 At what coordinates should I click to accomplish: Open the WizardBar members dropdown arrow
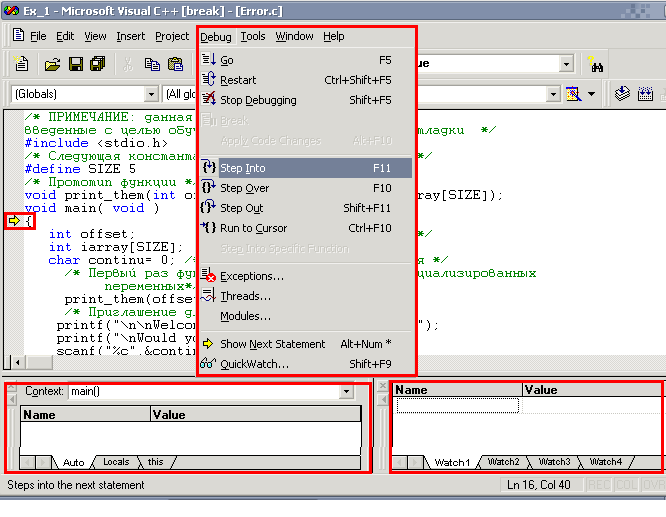[553, 94]
